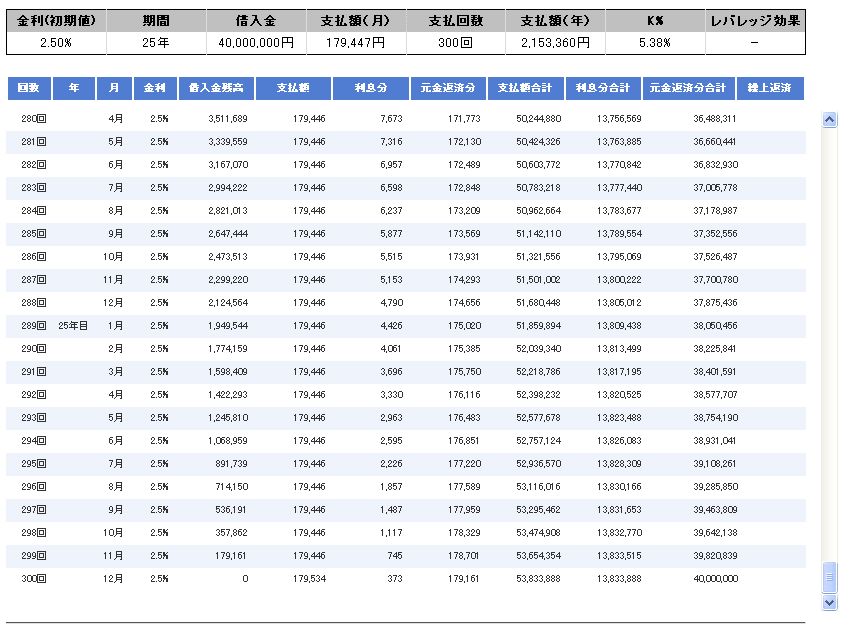
Task: Click the 利息分 column header
Action: pyautogui.click(x=371, y=88)
